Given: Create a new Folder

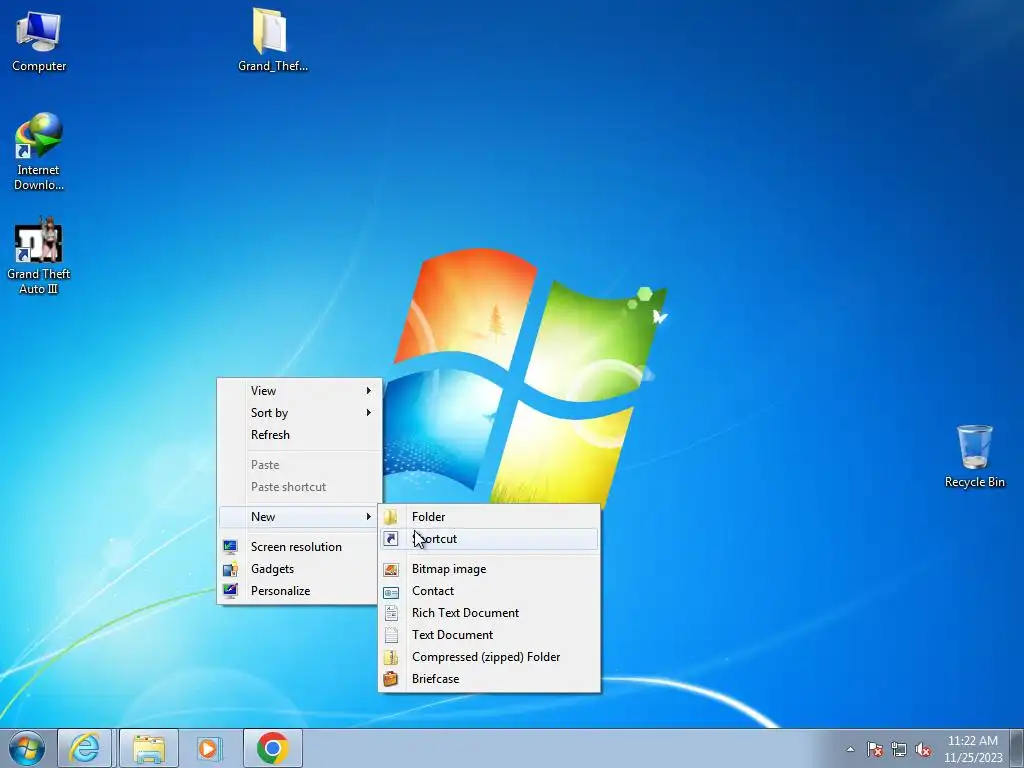Looking at the screenshot, I should (489, 517).
